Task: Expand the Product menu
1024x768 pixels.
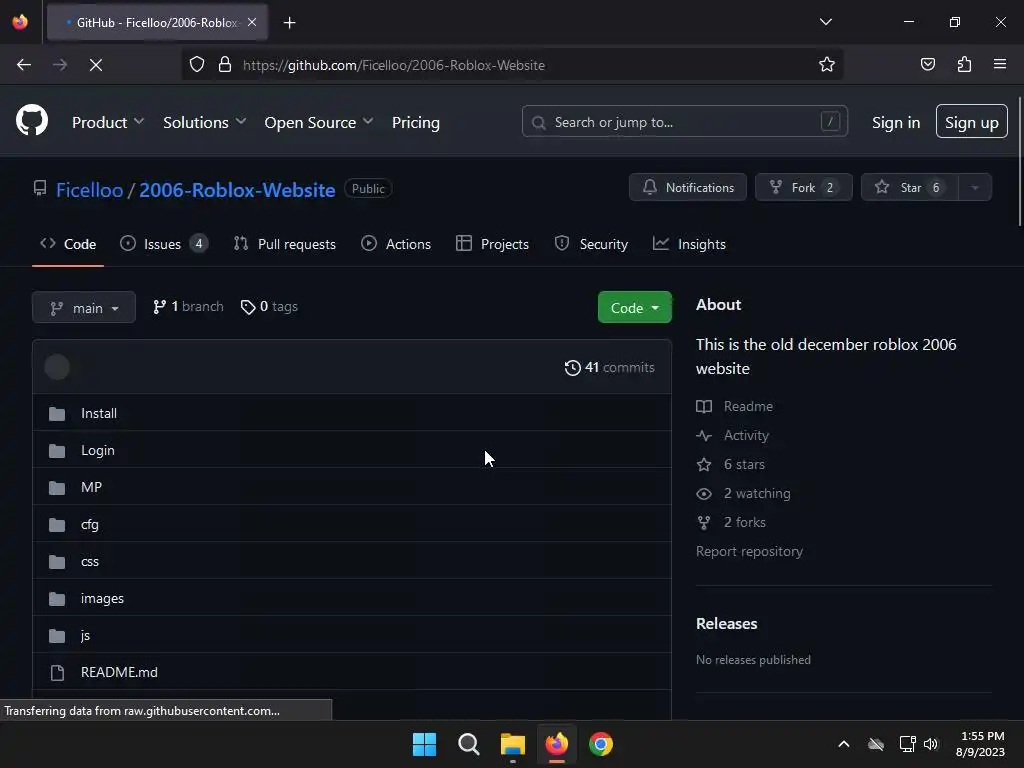Action: [x=108, y=122]
